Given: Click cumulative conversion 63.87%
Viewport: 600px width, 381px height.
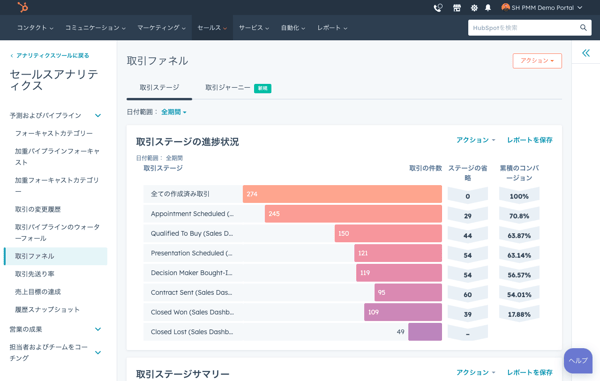Looking at the screenshot, I should tap(519, 236).
